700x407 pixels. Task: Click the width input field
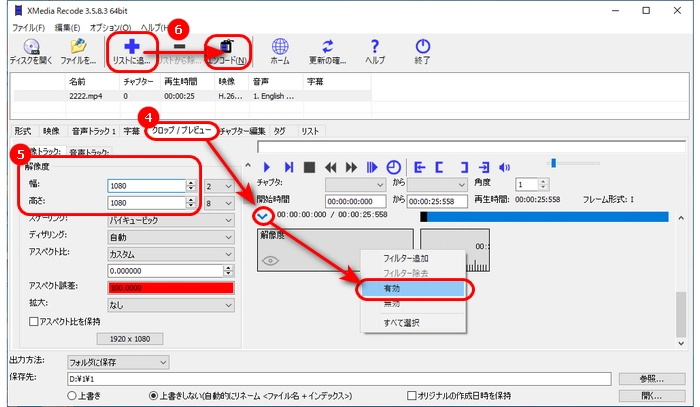coord(145,185)
